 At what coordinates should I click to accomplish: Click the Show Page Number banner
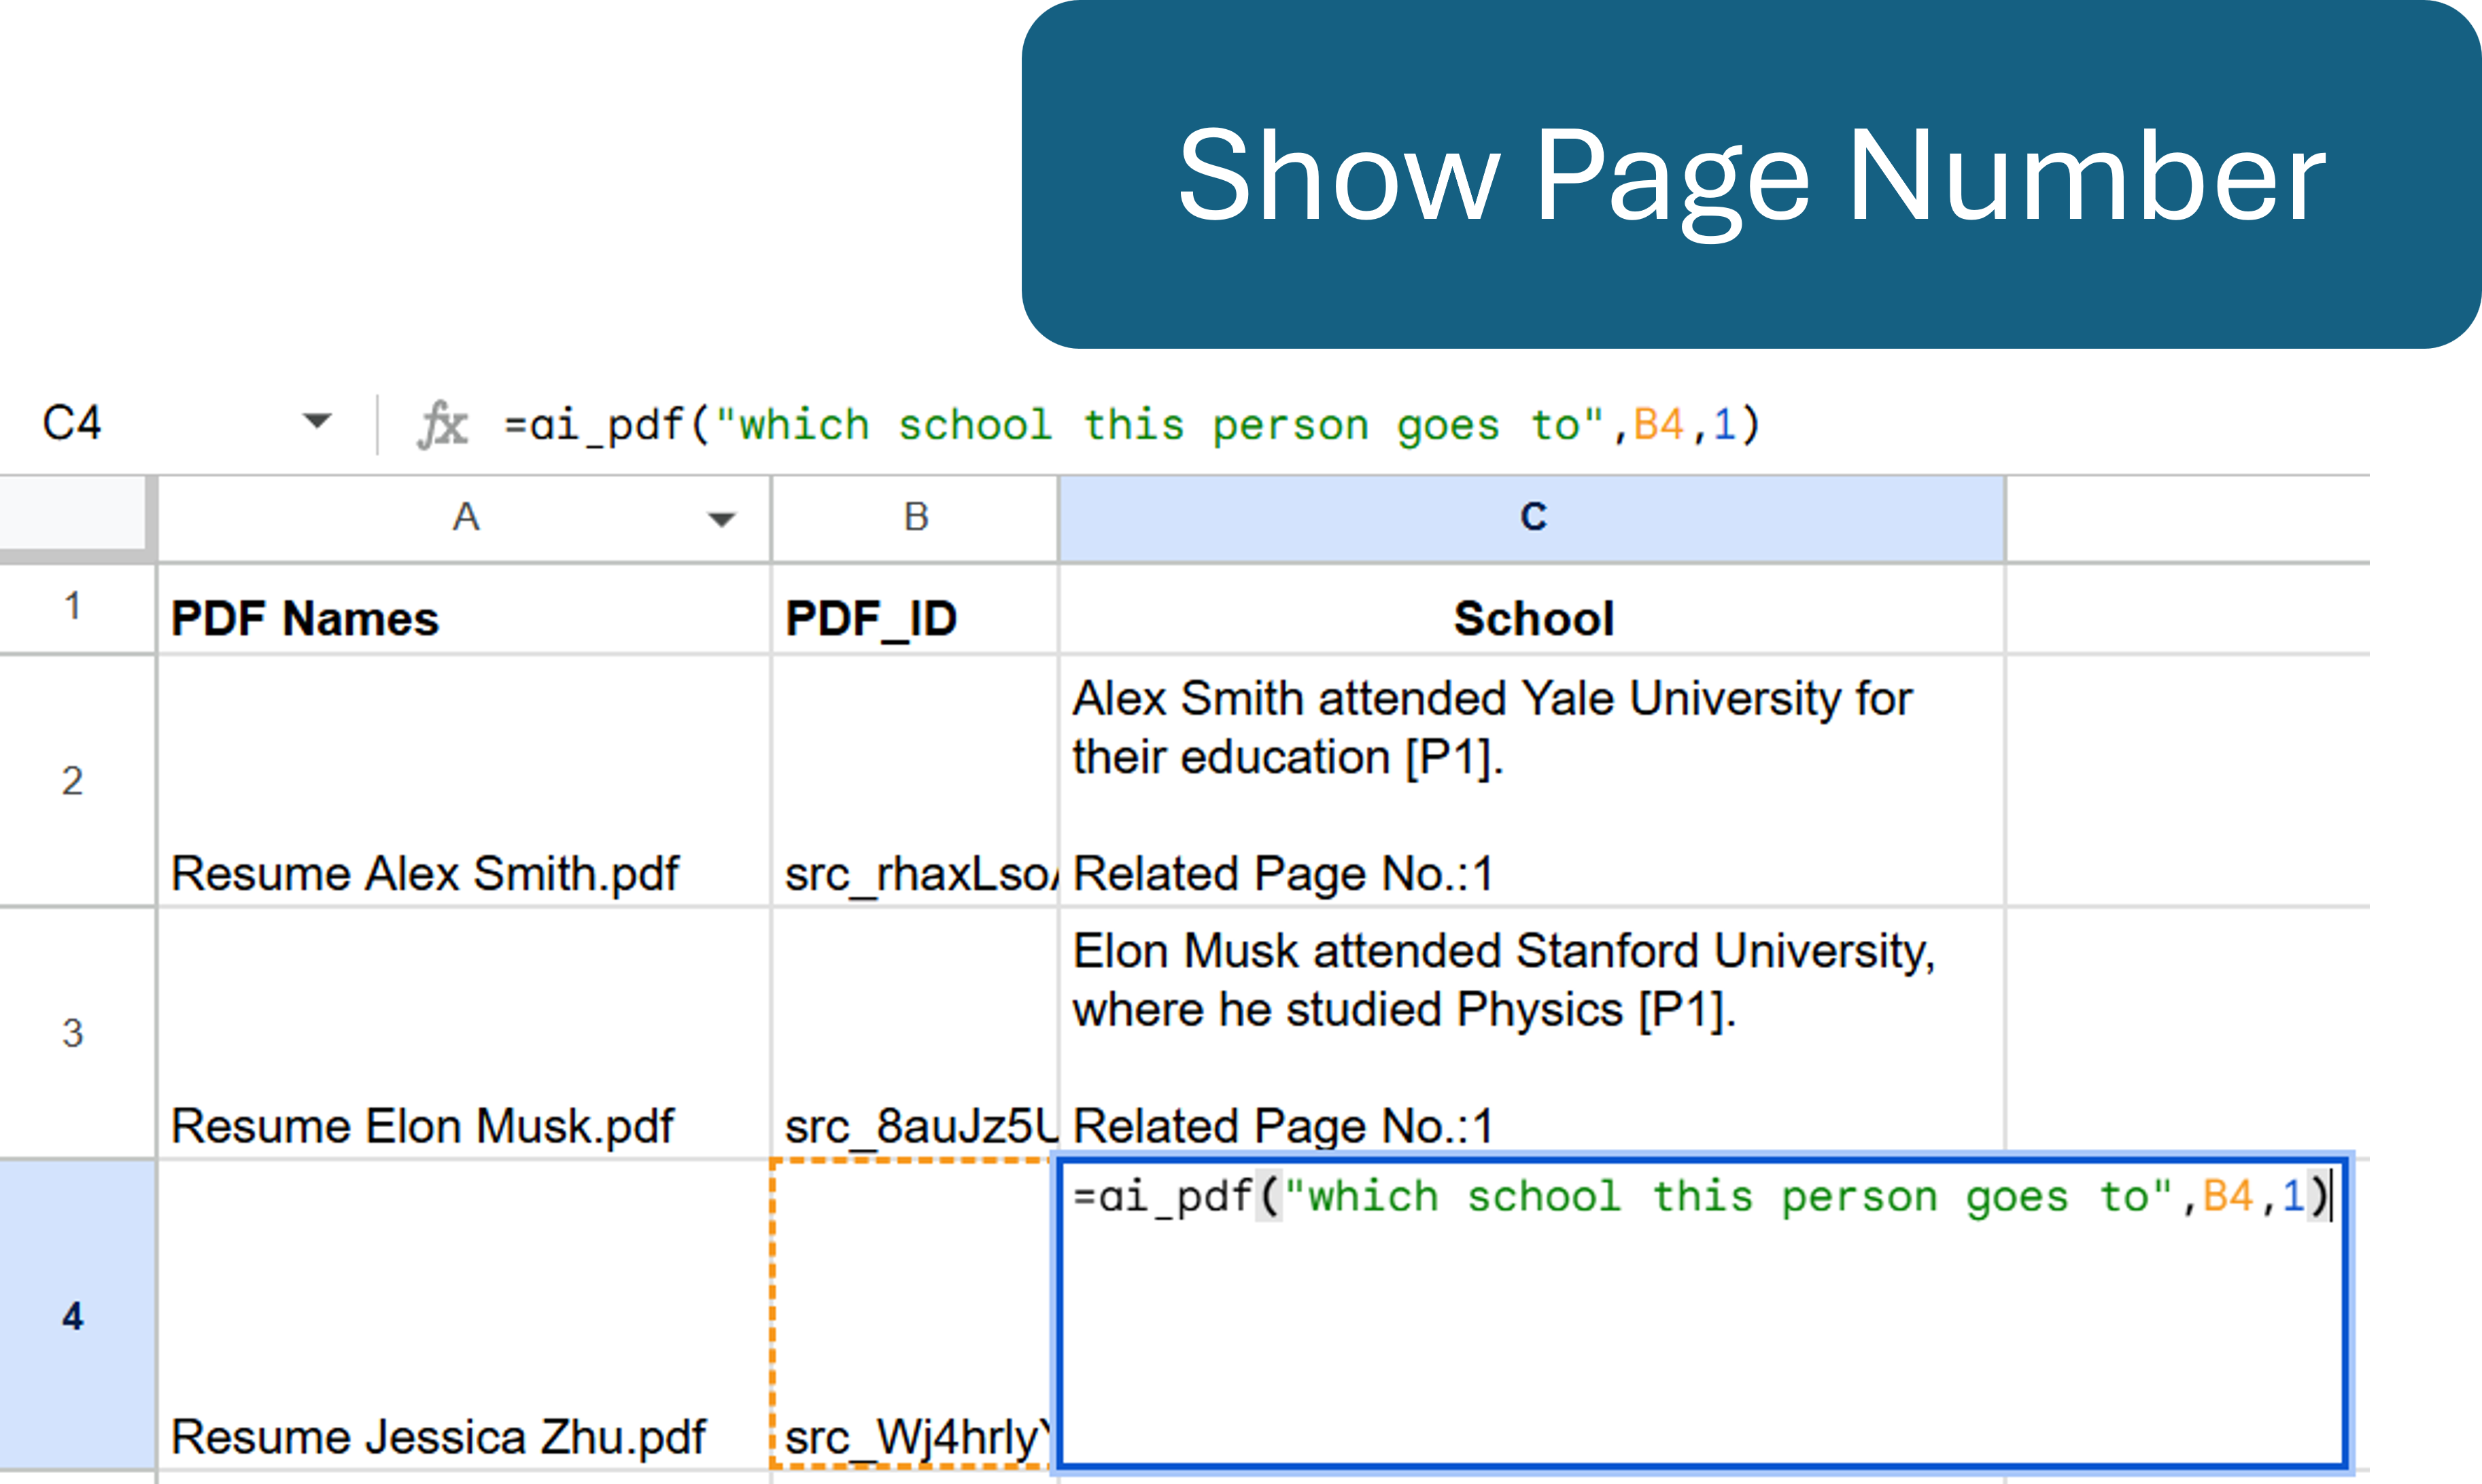point(1750,175)
